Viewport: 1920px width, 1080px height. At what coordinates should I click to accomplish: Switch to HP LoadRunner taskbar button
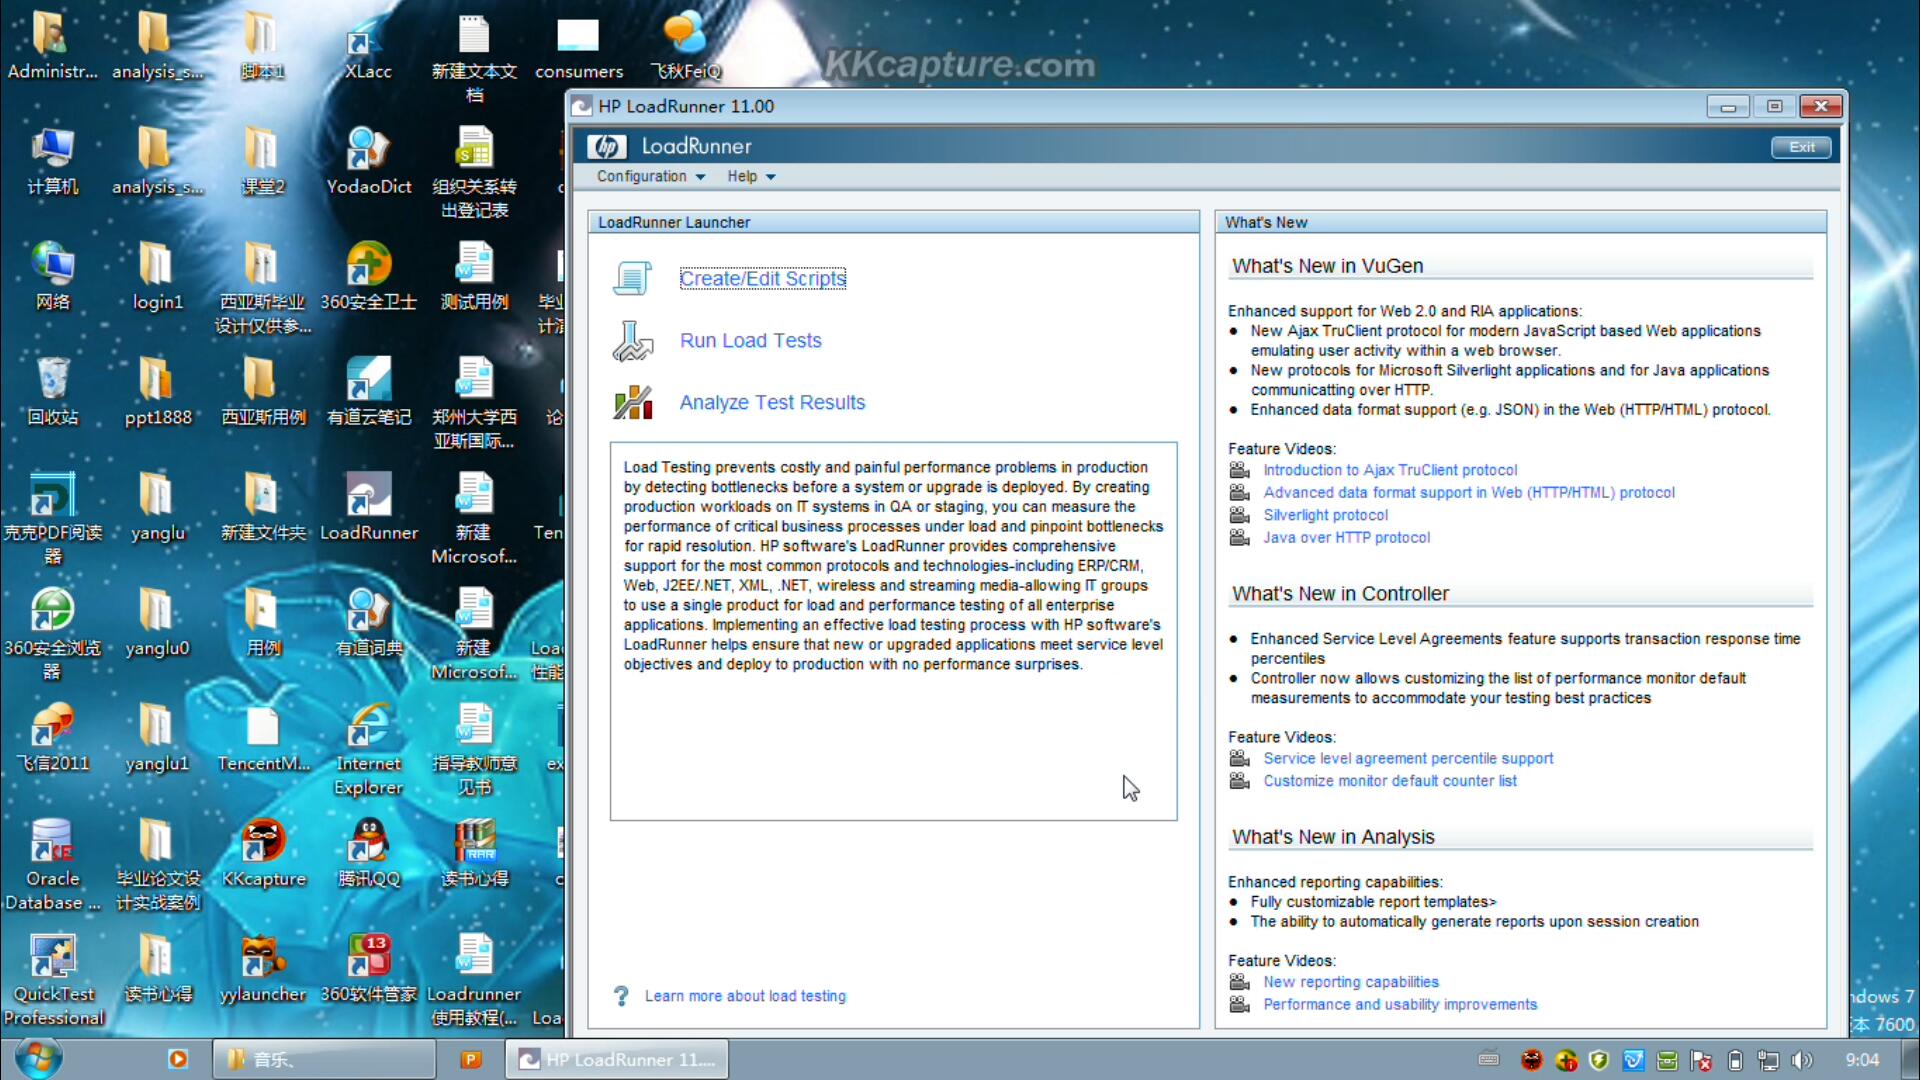(x=617, y=1059)
